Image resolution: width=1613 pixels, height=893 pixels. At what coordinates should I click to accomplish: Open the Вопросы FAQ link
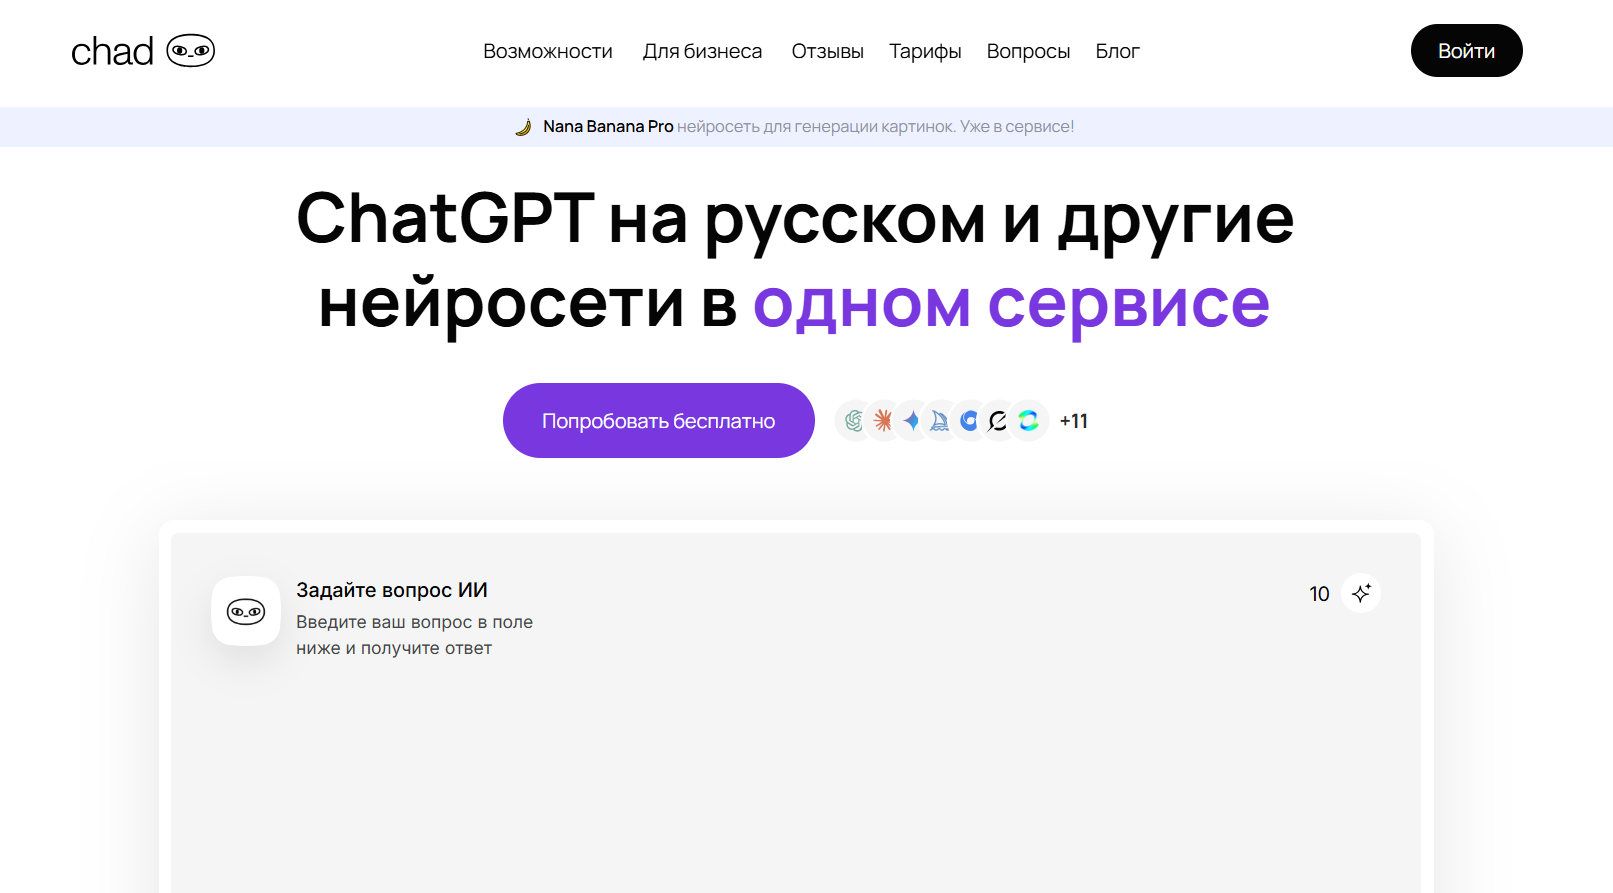[x=1028, y=51]
